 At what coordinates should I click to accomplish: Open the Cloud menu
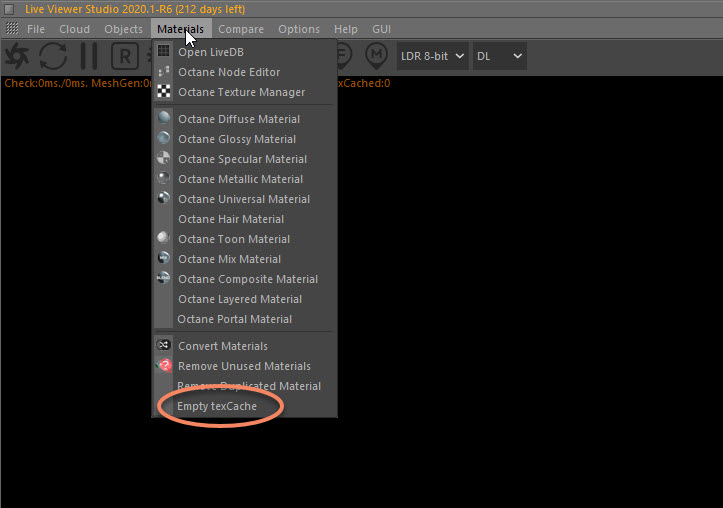point(74,29)
